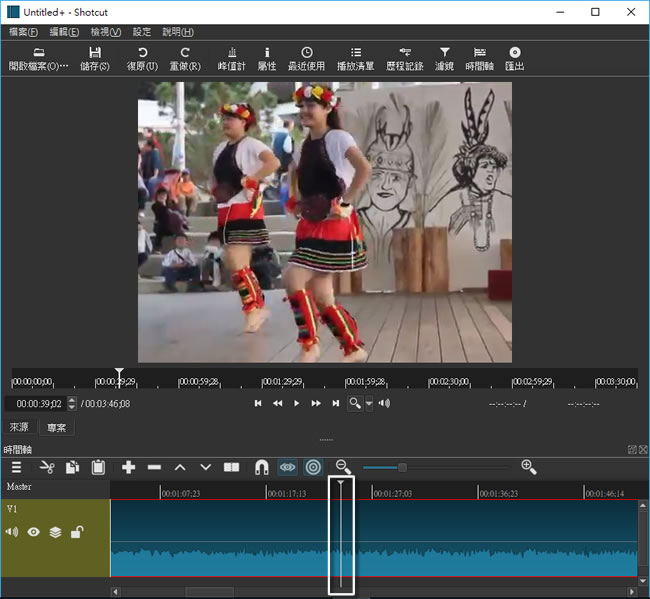Show the 歷程記錄 history panel
The width and height of the screenshot is (650, 599).
[x=405, y=58]
